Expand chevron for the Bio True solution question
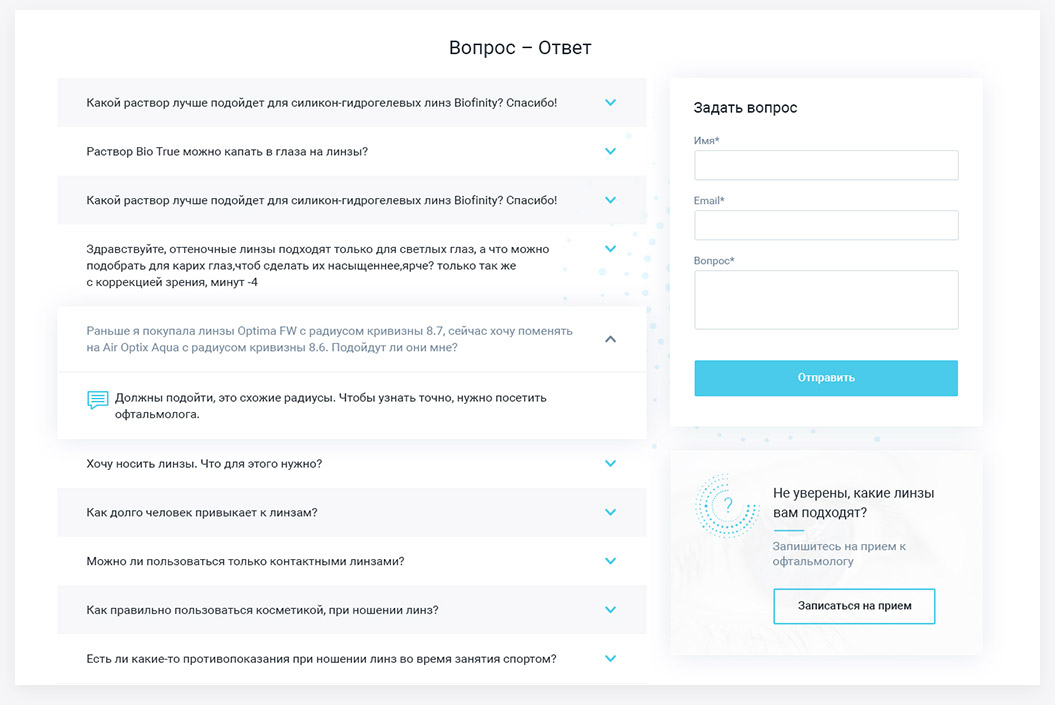 tap(610, 151)
